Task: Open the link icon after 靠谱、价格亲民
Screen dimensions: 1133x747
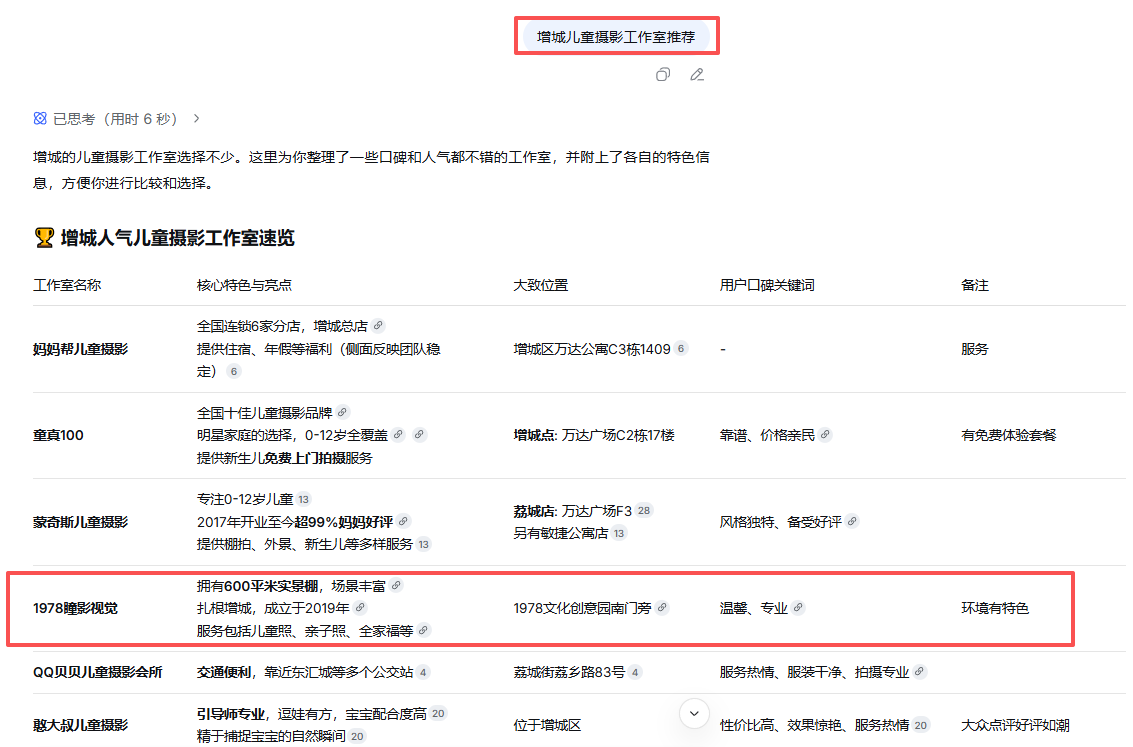Action: [x=825, y=435]
